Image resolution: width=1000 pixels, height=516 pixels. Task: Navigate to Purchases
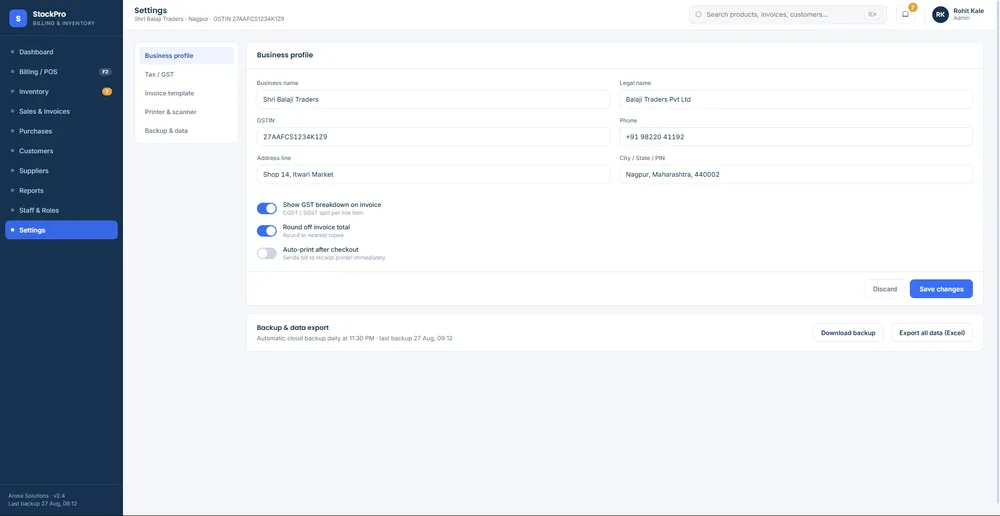(61, 131)
